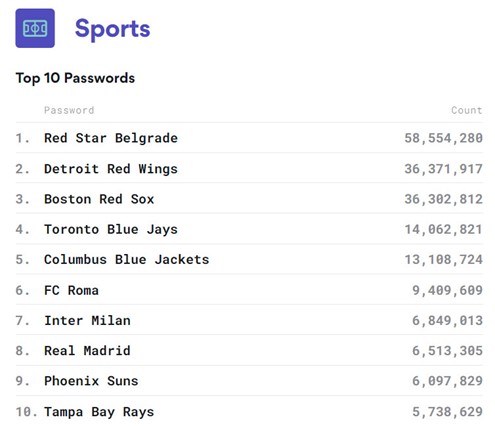Screen dimensions: 495x430
Task: Click the Toronto Blue Jays row
Action: tap(249, 229)
